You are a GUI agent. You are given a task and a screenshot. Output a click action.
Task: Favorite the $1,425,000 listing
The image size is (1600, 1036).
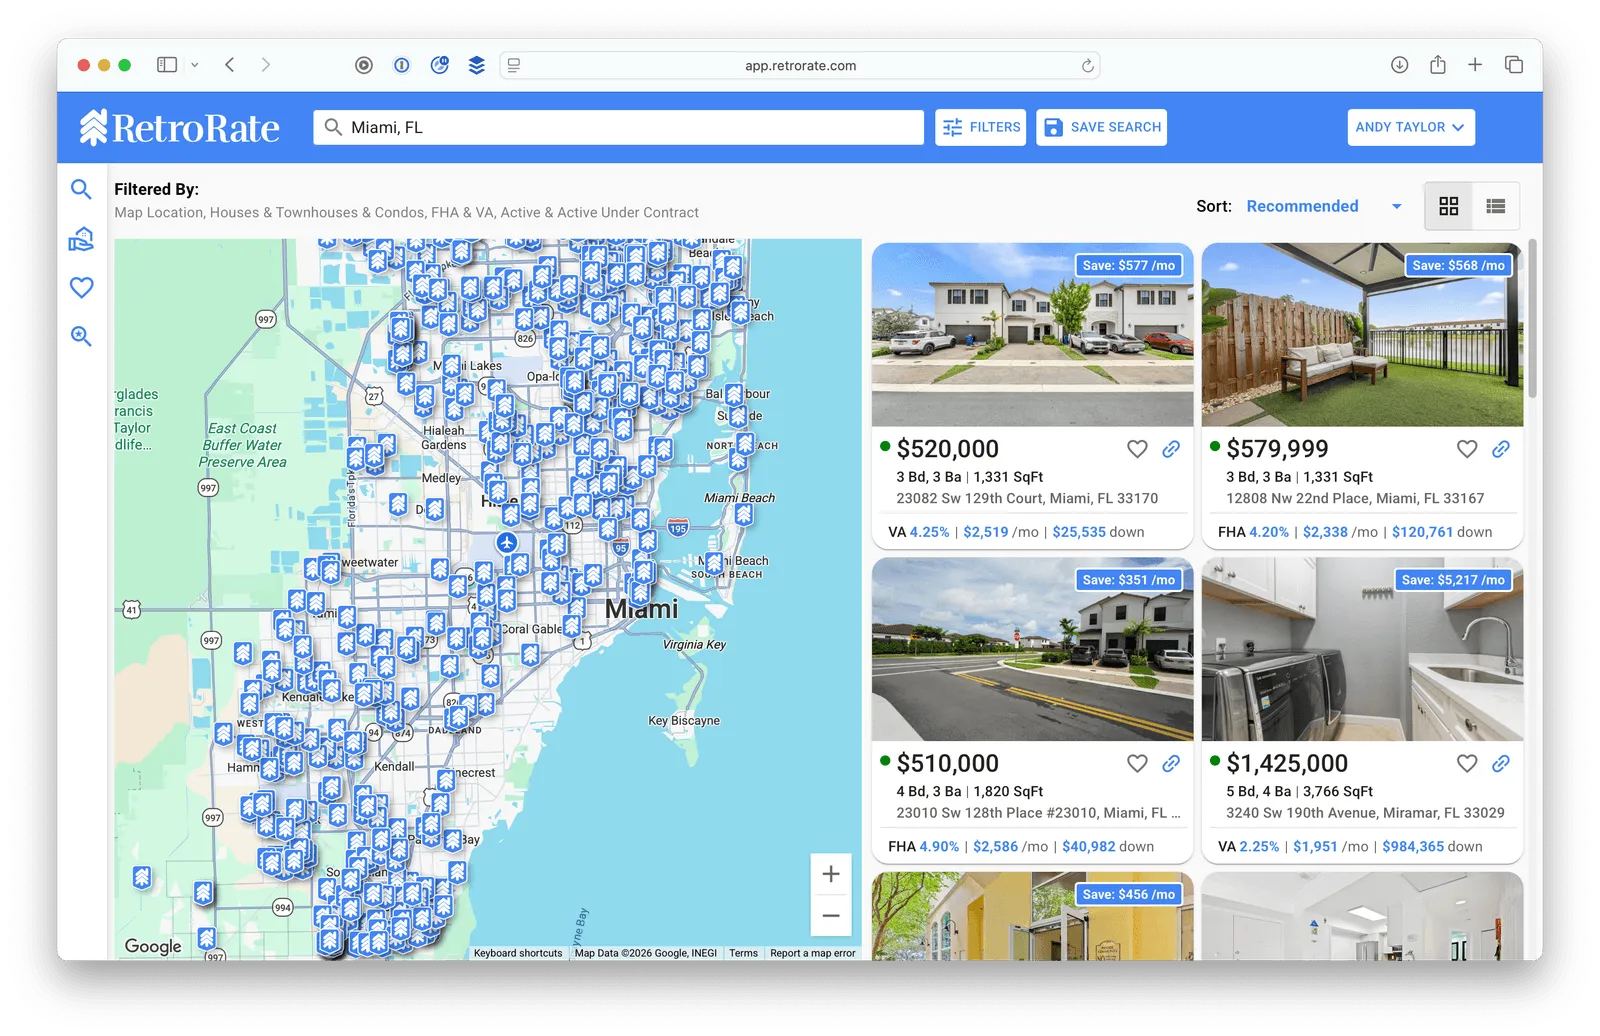[x=1467, y=763]
